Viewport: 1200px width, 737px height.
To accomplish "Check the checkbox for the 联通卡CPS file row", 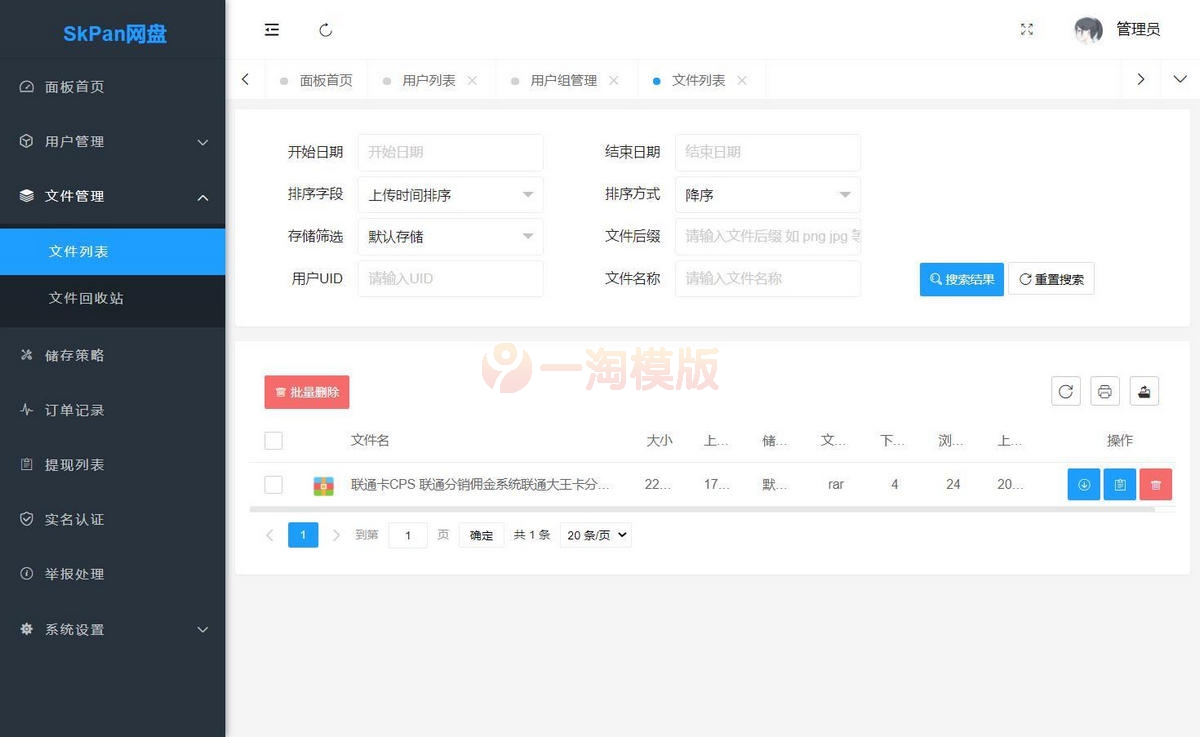I will coord(273,484).
